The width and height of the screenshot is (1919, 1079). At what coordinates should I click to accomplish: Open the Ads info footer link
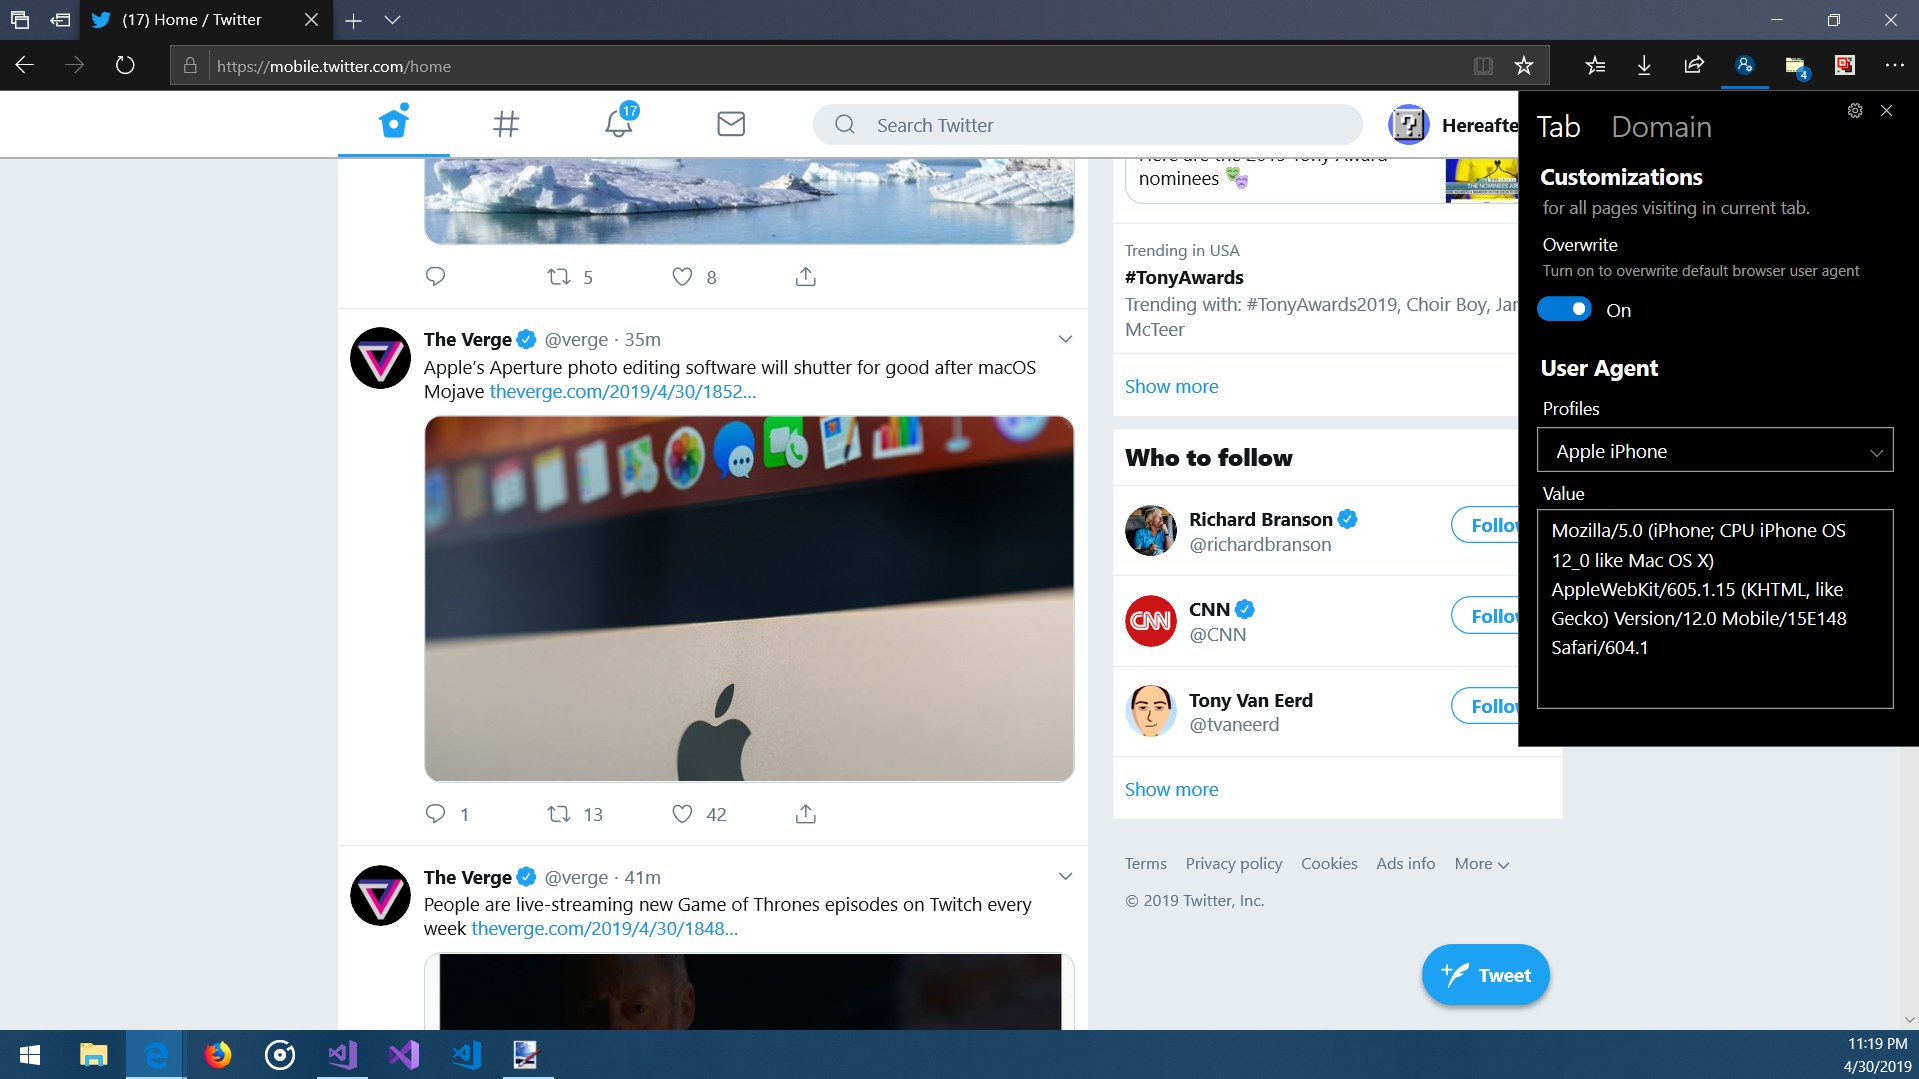click(1405, 864)
